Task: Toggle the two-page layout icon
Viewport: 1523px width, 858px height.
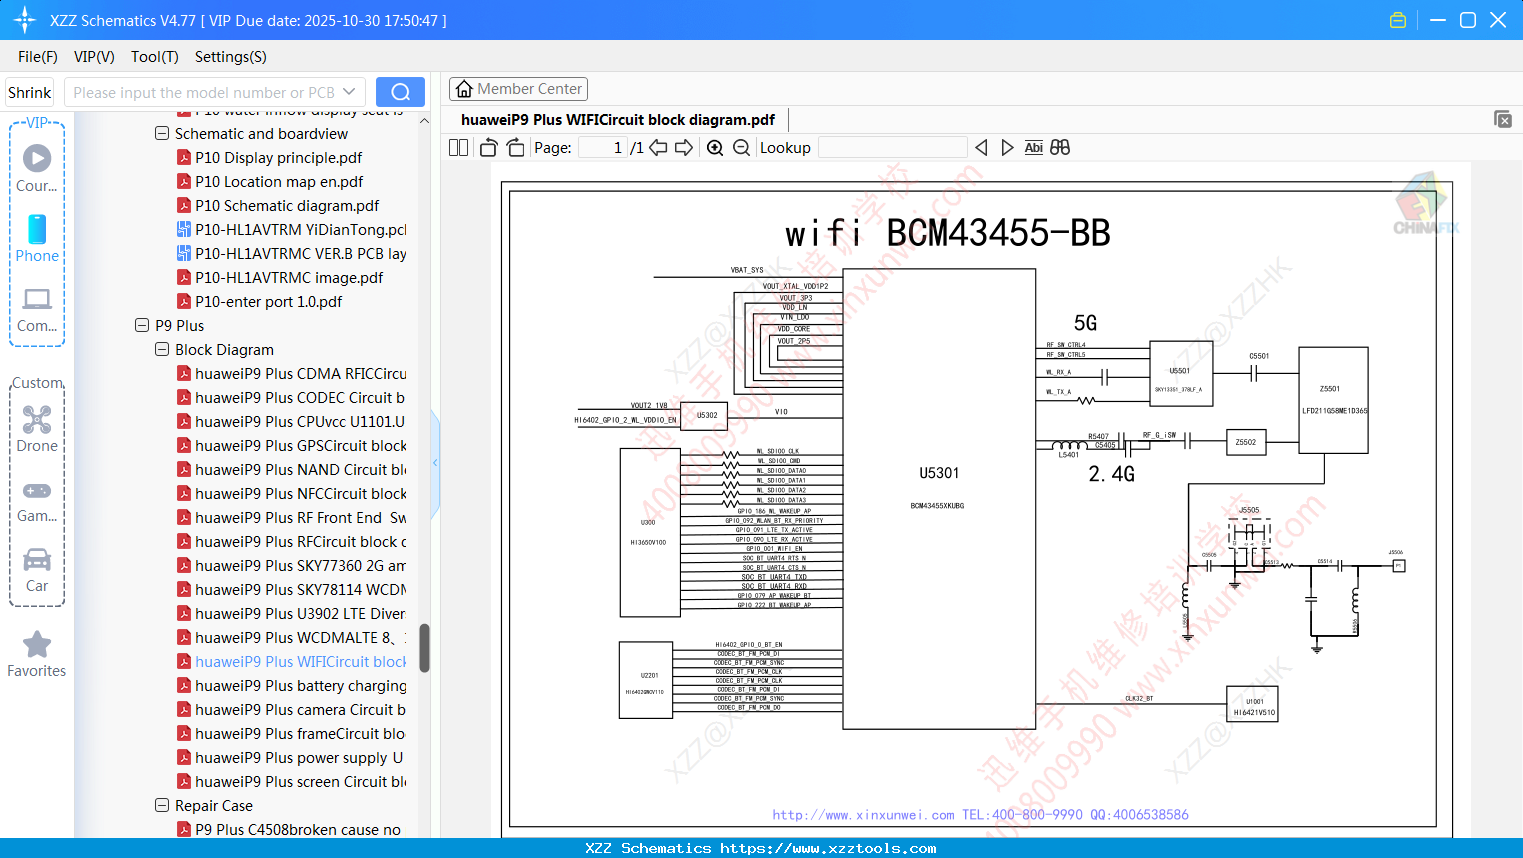Action: pos(459,147)
